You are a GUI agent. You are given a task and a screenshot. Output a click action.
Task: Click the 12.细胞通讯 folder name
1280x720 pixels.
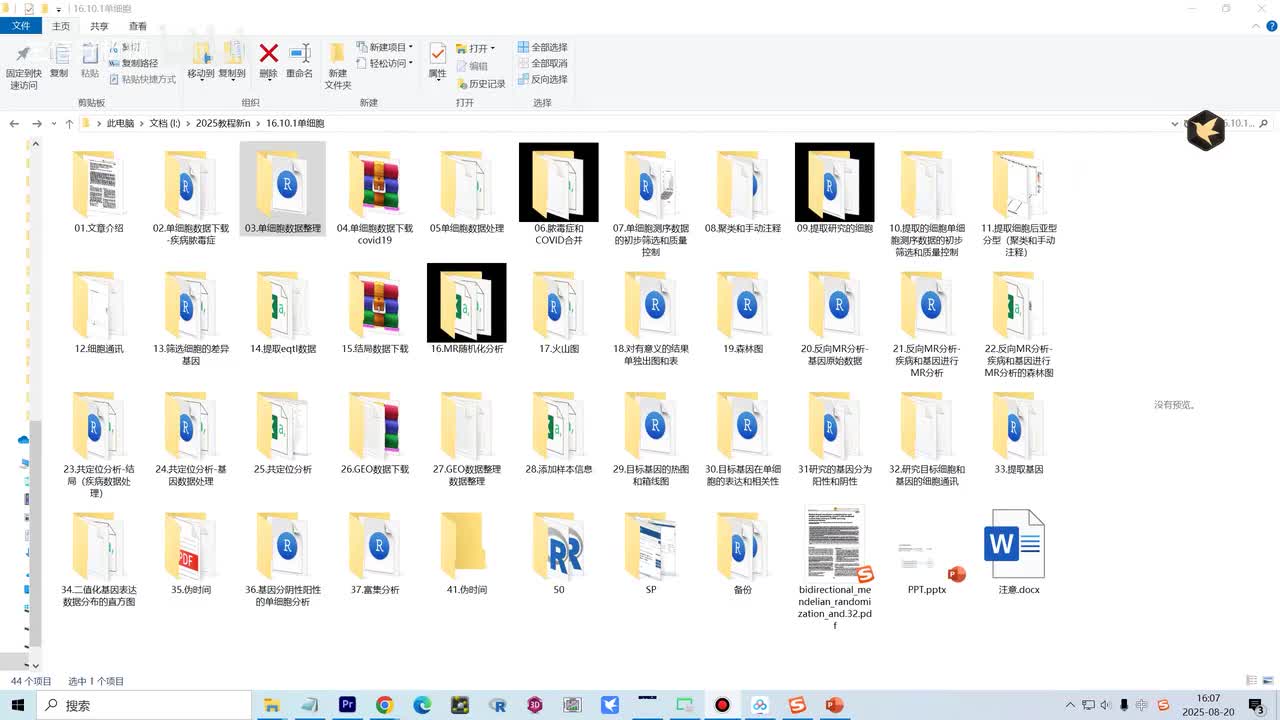pyautogui.click(x=99, y=349)
